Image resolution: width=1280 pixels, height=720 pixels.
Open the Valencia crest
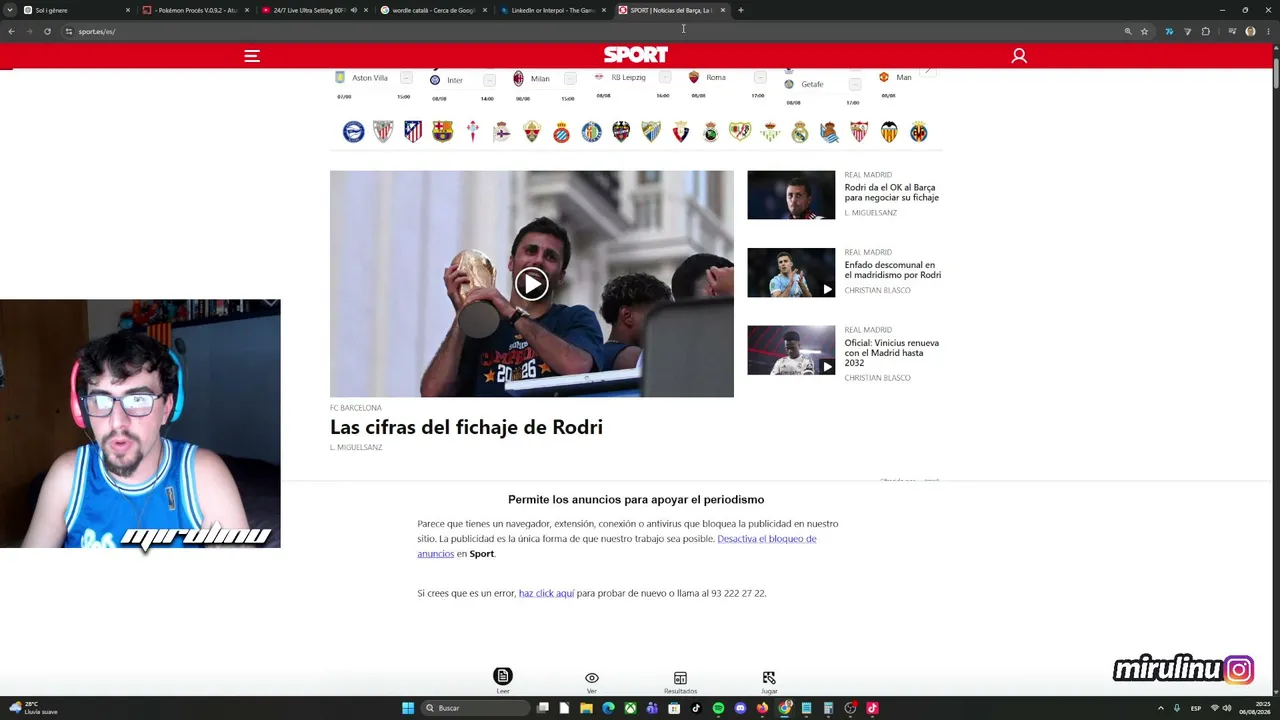[x=889, y=132]
